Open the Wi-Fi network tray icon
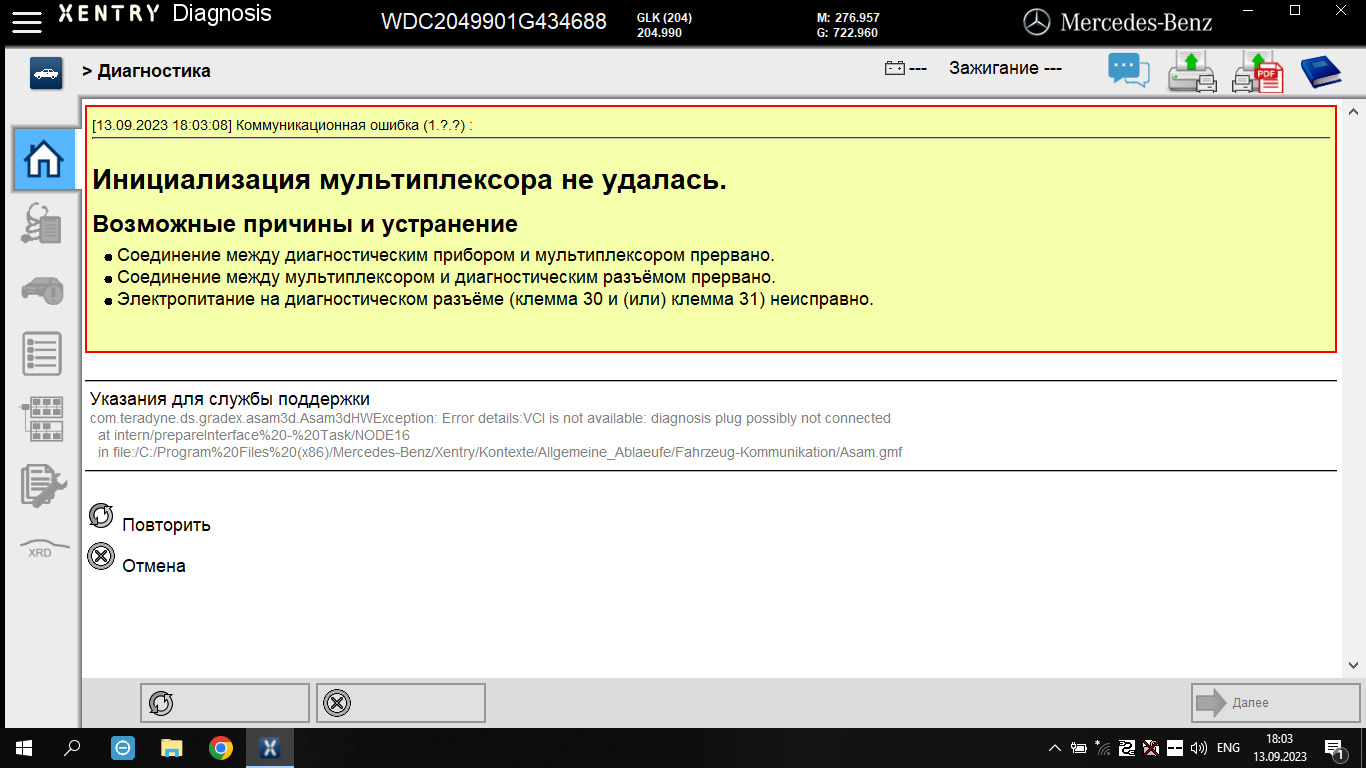 tap(1103, 747)
